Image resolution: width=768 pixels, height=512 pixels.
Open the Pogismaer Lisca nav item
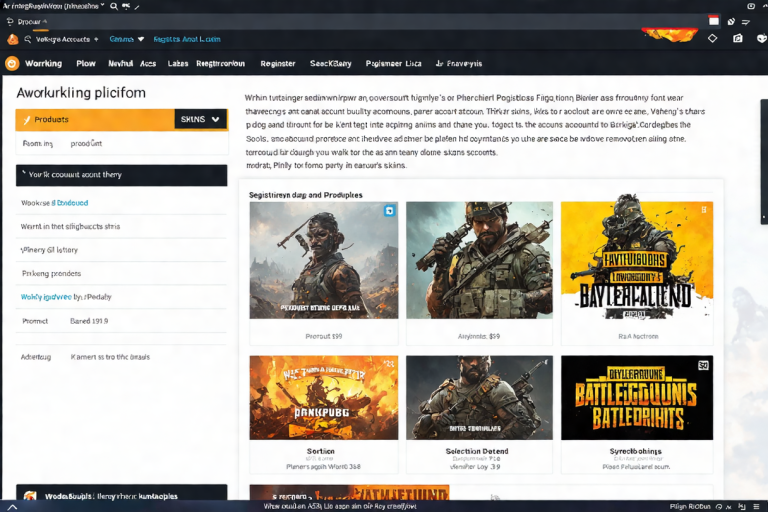(x=393, y=63)
